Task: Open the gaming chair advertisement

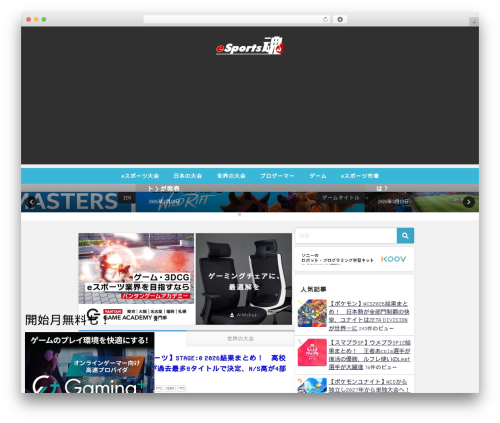Action: point(244,279)
